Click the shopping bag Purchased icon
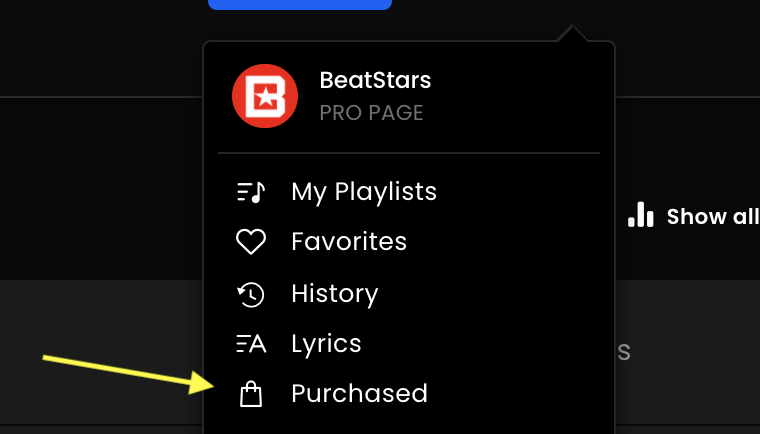 click(251, 394)
